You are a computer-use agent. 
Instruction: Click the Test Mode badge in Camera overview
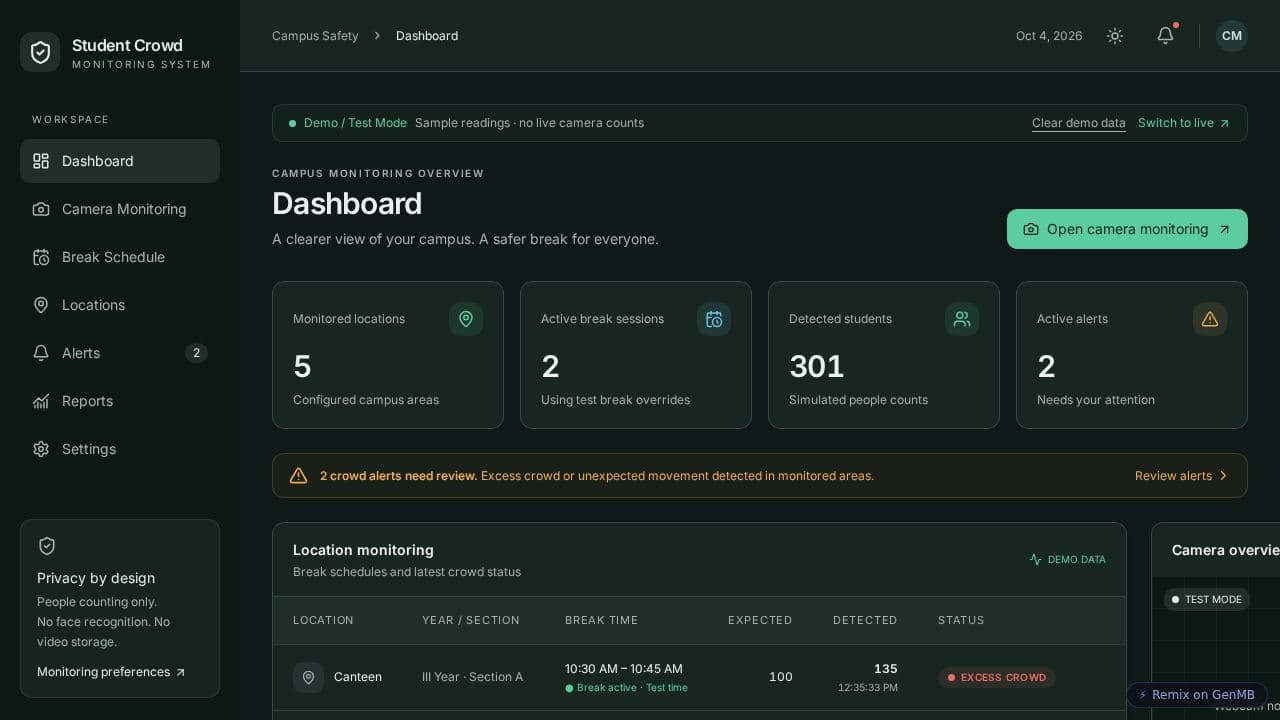(1207, 599)
